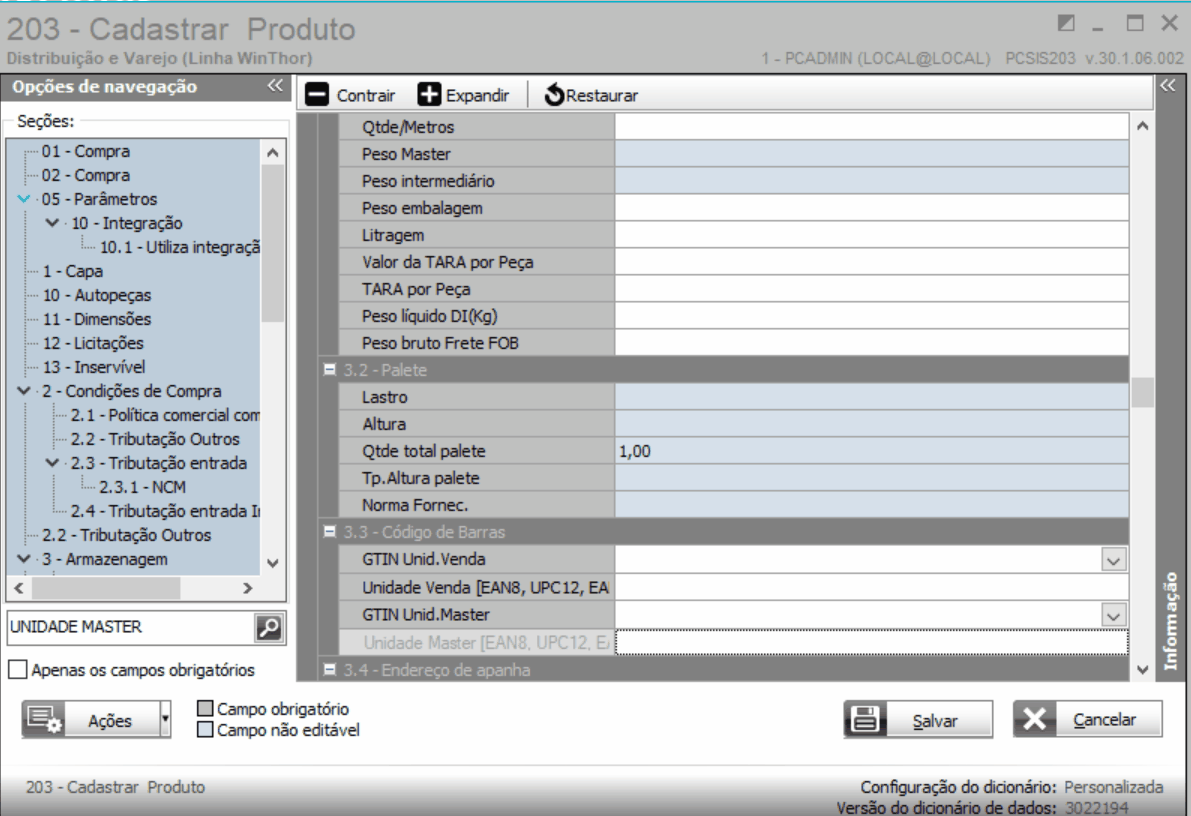Open the Ações dropdown arrow
The width and height of the screenshot is (1191, 816).
165,720
